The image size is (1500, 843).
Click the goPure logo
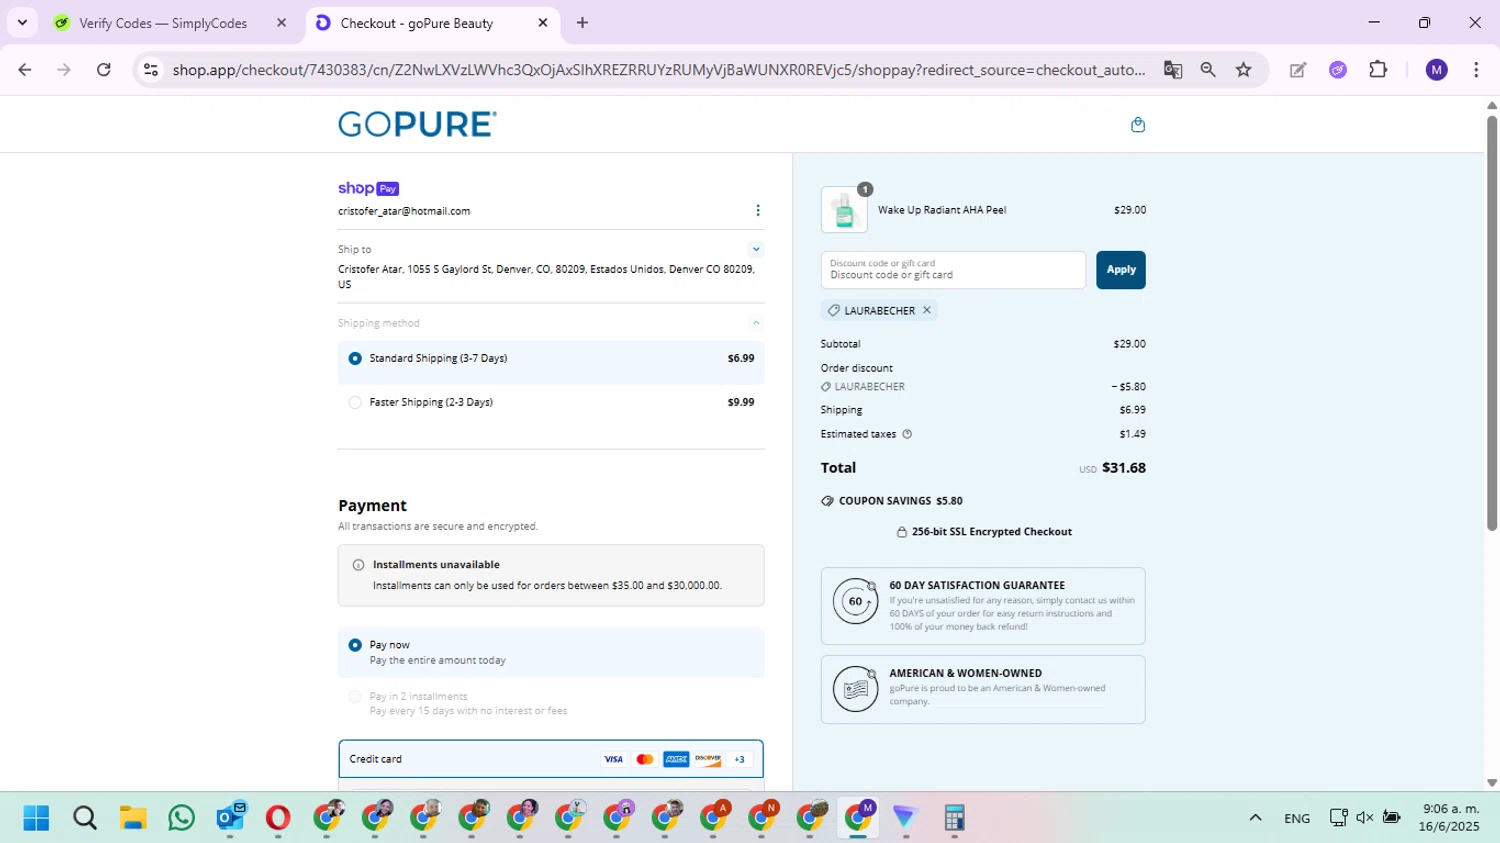click(417, 124)
